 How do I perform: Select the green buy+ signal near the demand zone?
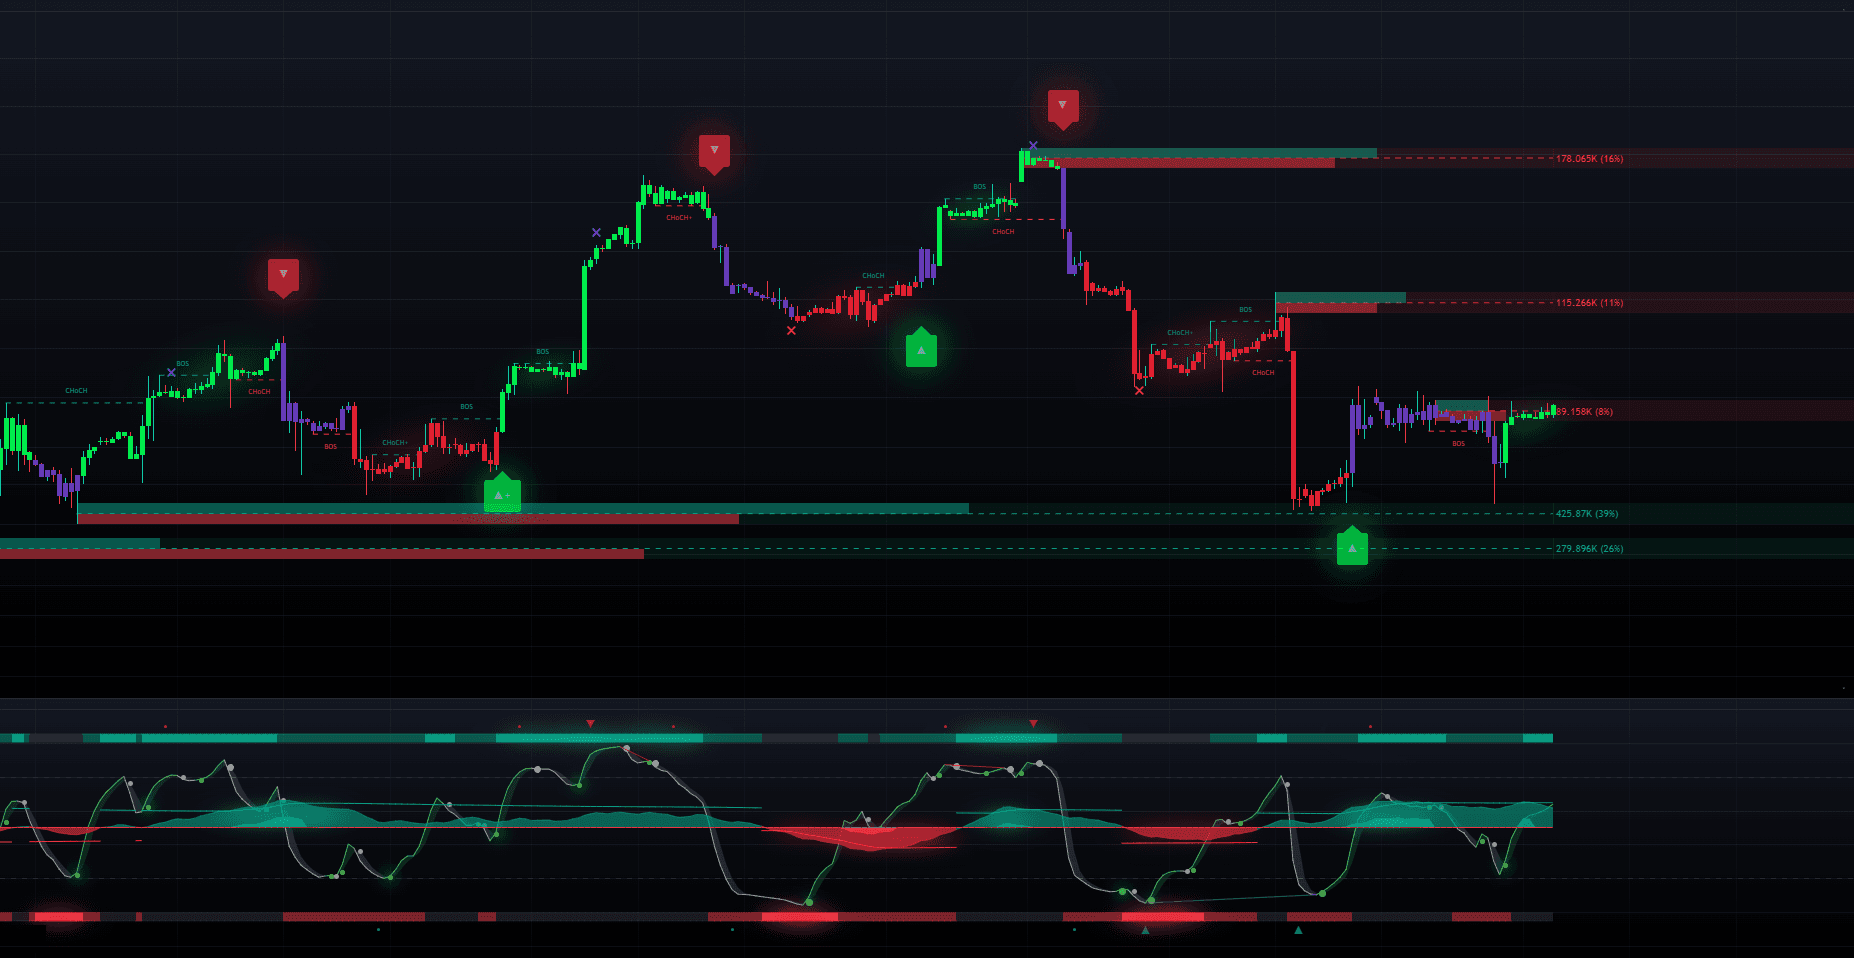coord(501,493)
